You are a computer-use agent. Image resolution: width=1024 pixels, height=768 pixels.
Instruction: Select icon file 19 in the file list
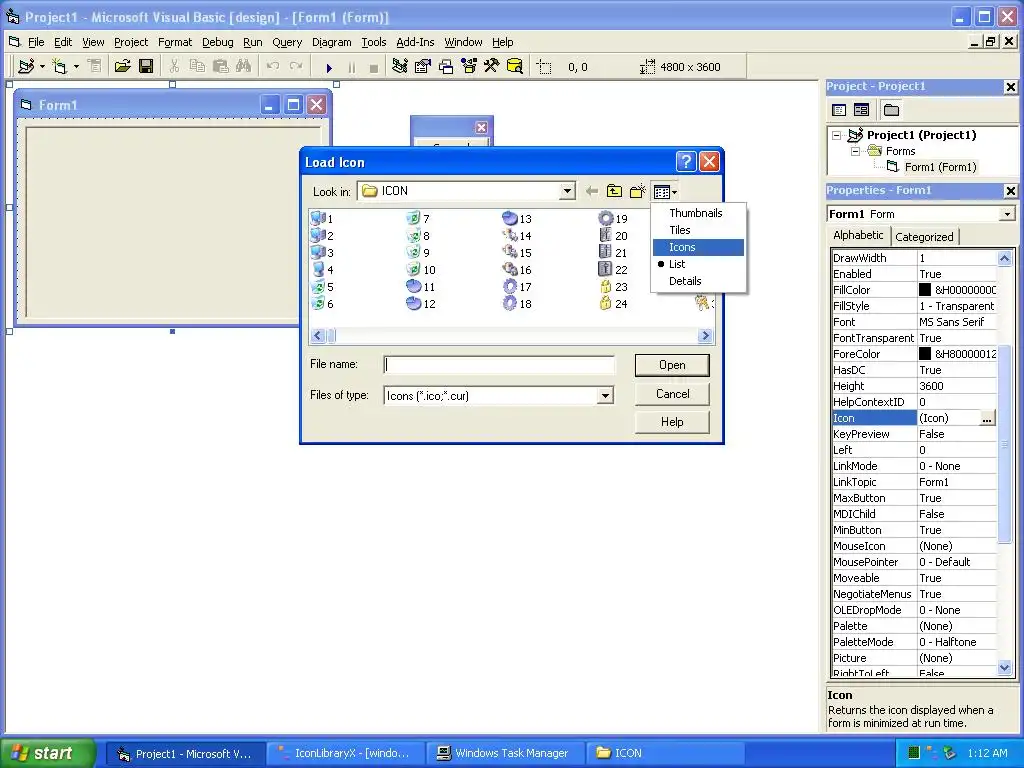coord(613,219)
